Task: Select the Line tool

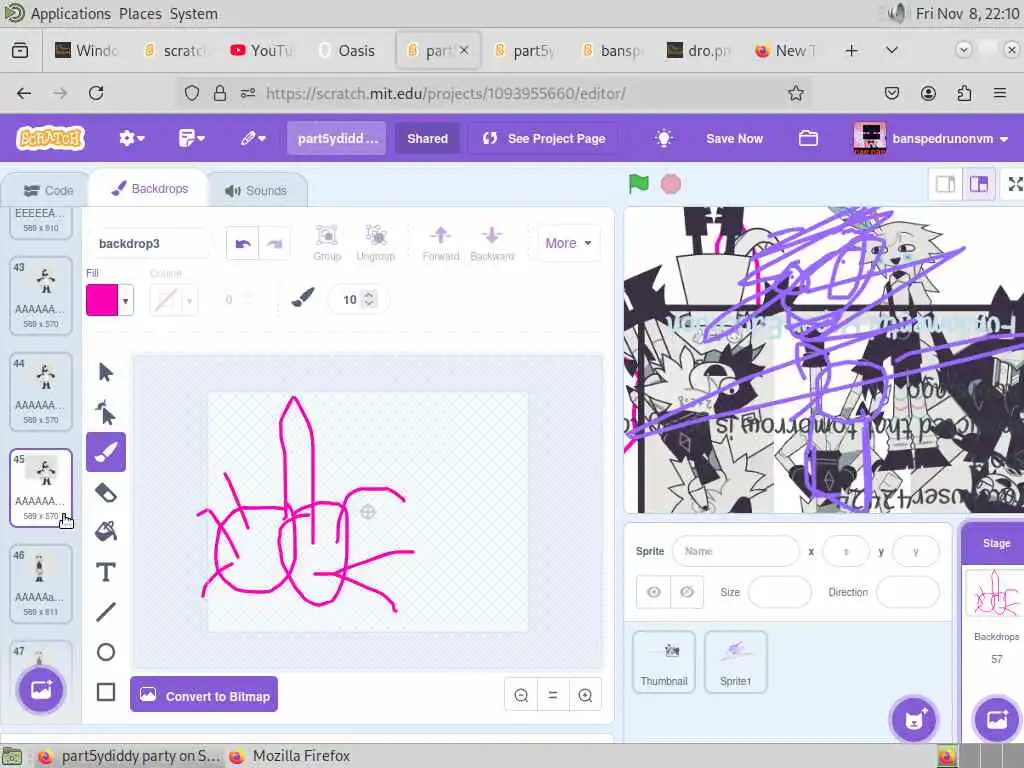Action: pyautogui.click(x=106, y=612)
